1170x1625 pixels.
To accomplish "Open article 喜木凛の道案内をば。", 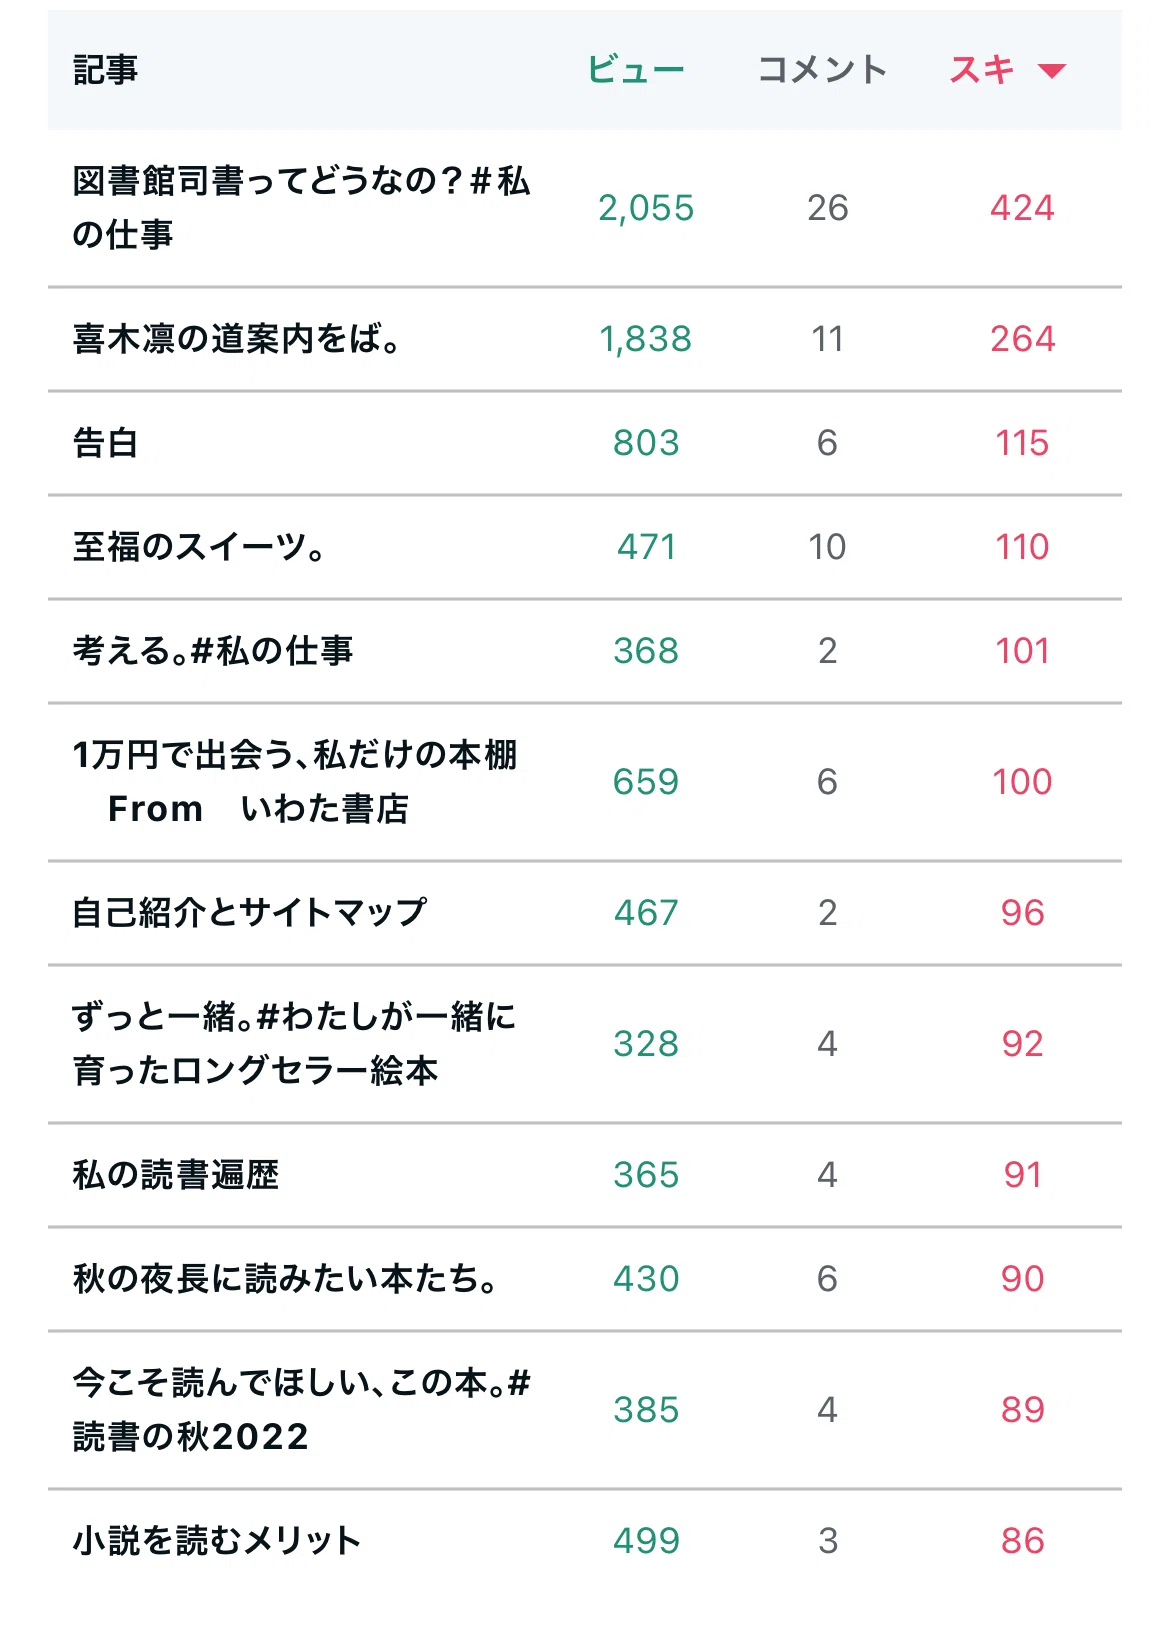I will click(x=237, y=339).
